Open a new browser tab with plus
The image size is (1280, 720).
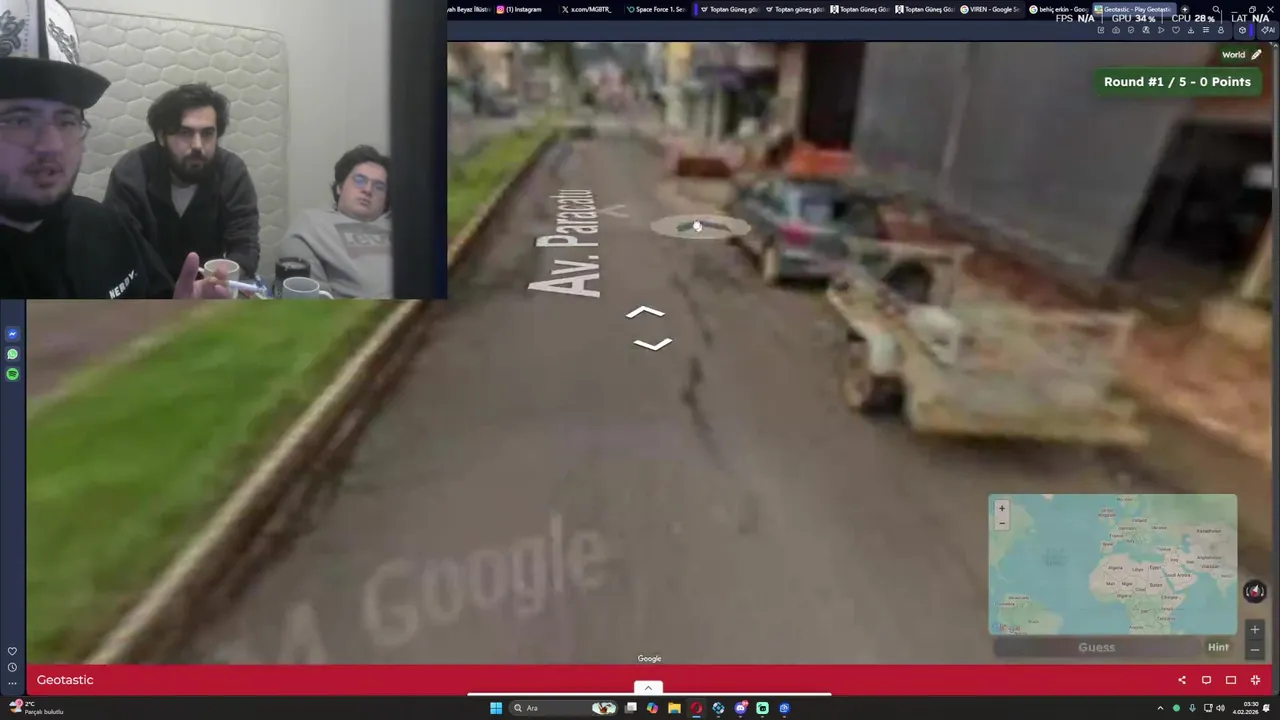[x=1185, y=9]
